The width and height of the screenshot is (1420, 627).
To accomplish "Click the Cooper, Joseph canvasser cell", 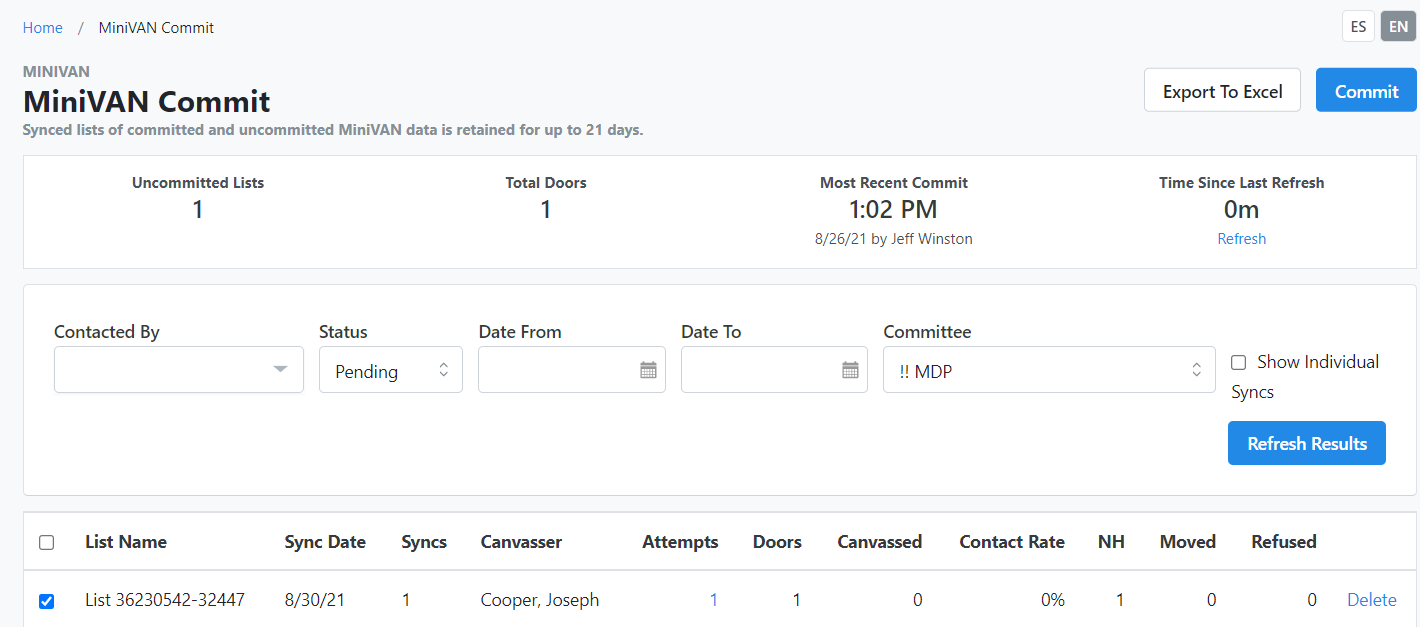I will [x=540, y=600].
